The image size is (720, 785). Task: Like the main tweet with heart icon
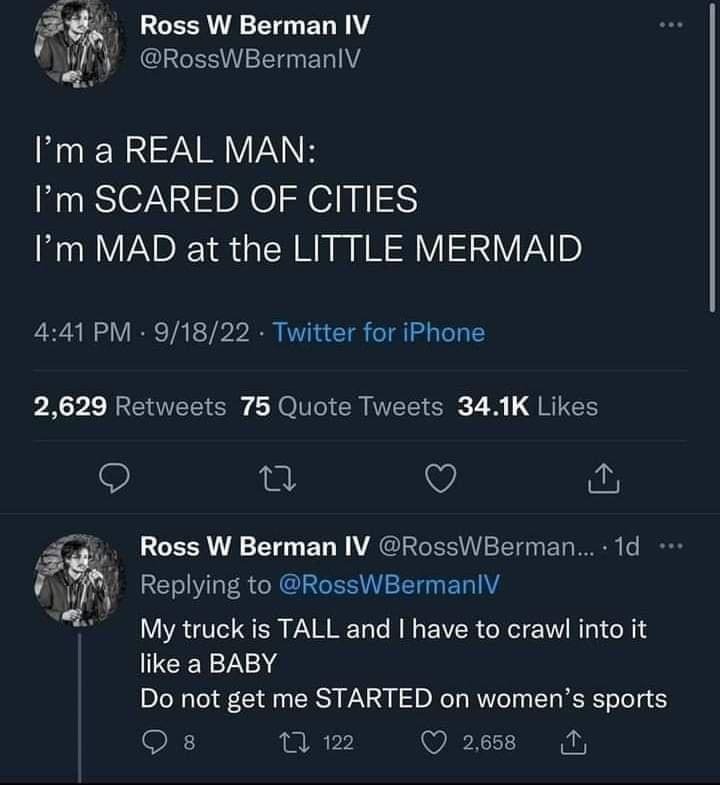coord(440,483)
